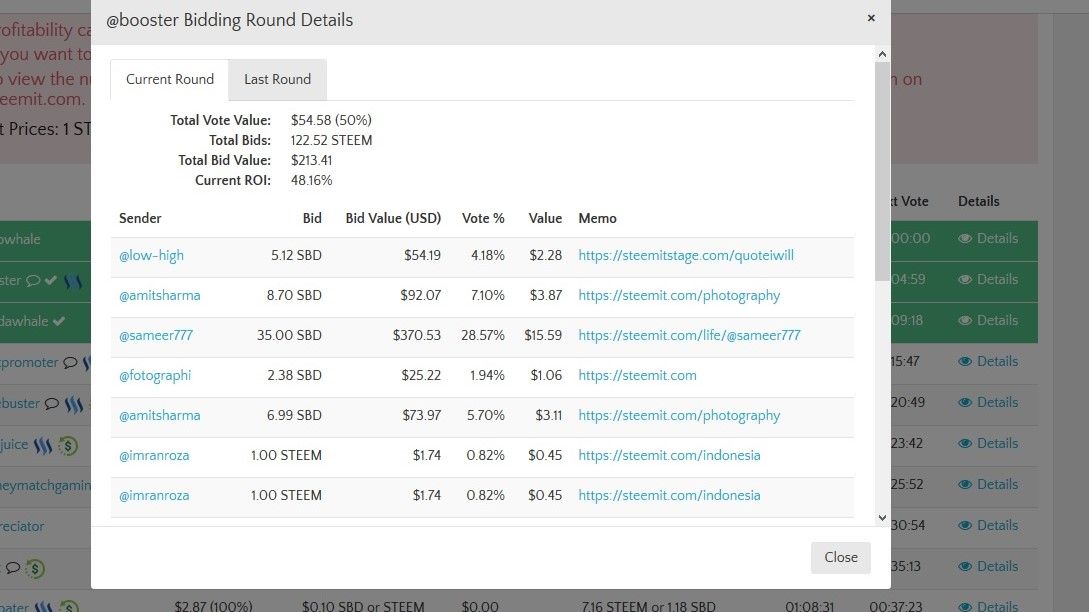The image size is (1089, 612).
Task: Click the Total Bids value '122.52 STEEM'
Action: tap(331, 140)
